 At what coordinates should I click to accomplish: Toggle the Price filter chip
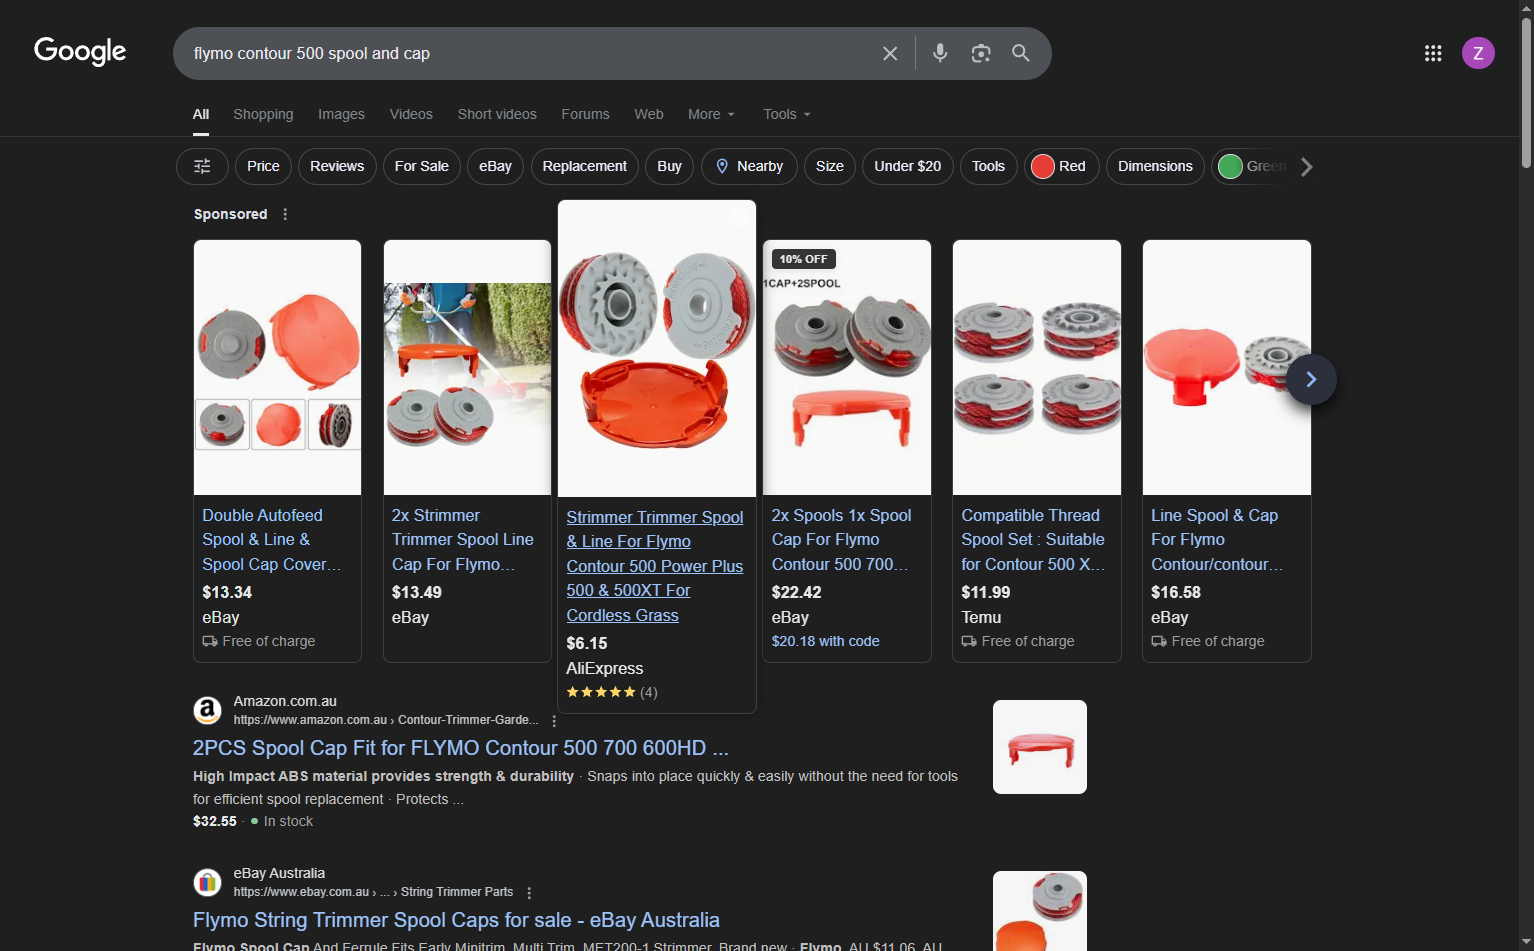tap(263, 166)
